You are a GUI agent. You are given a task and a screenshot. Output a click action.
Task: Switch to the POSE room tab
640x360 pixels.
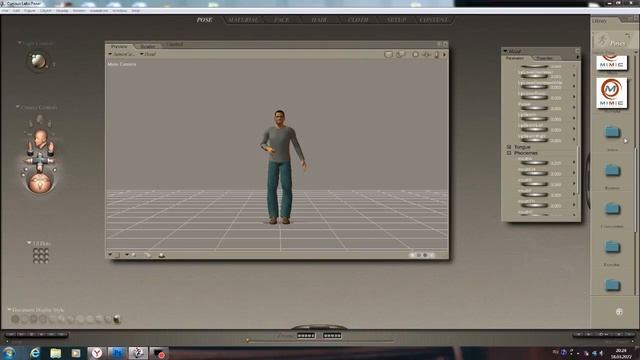pos(204,20)
